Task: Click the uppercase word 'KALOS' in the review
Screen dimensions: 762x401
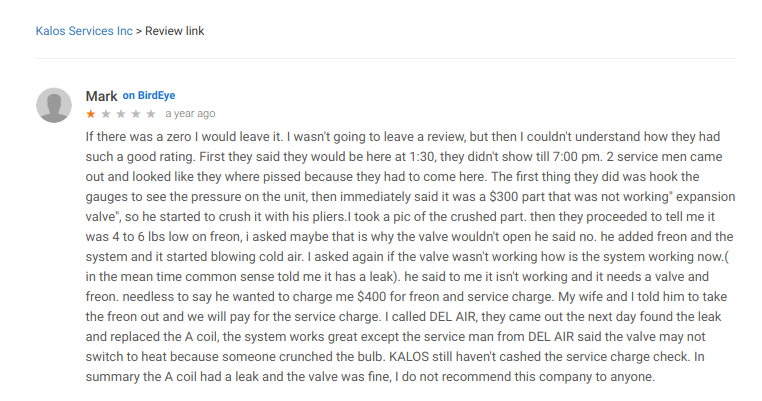Action: pyautogui.click(x=409, y=357)
